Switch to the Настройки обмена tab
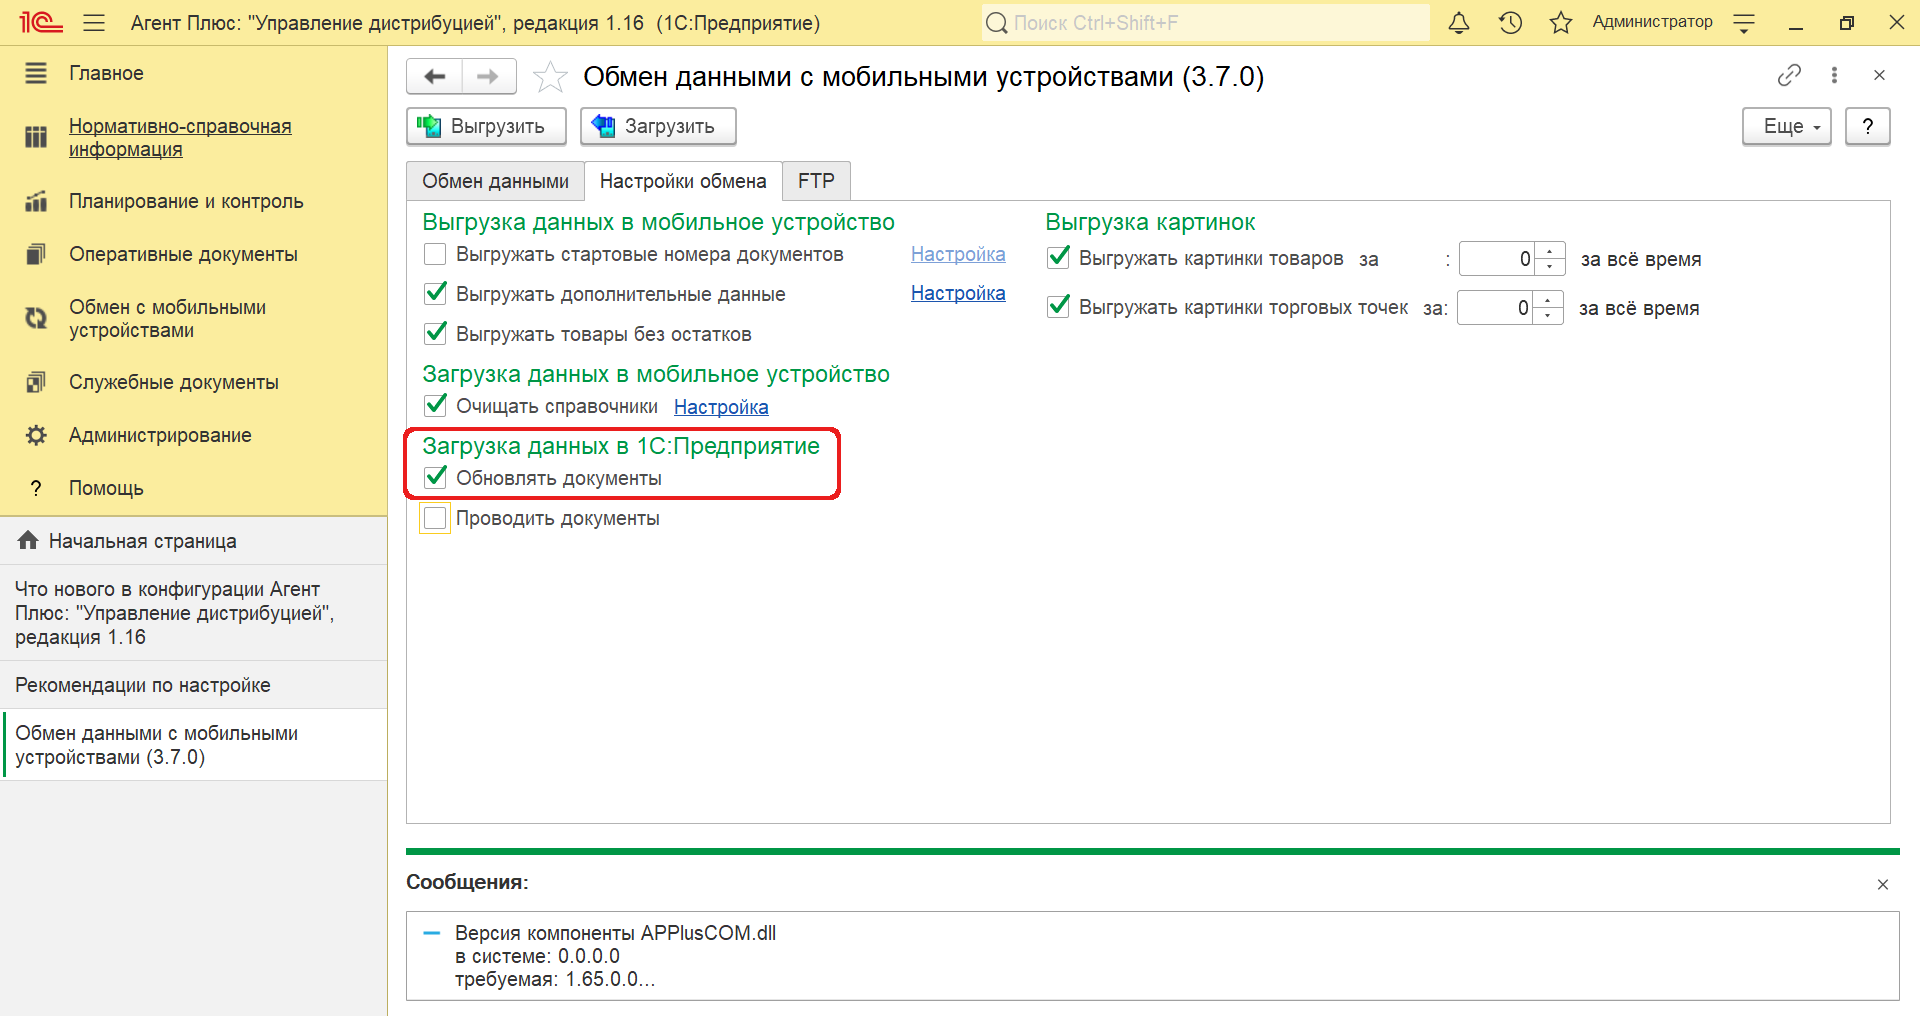 pos(683,181)
